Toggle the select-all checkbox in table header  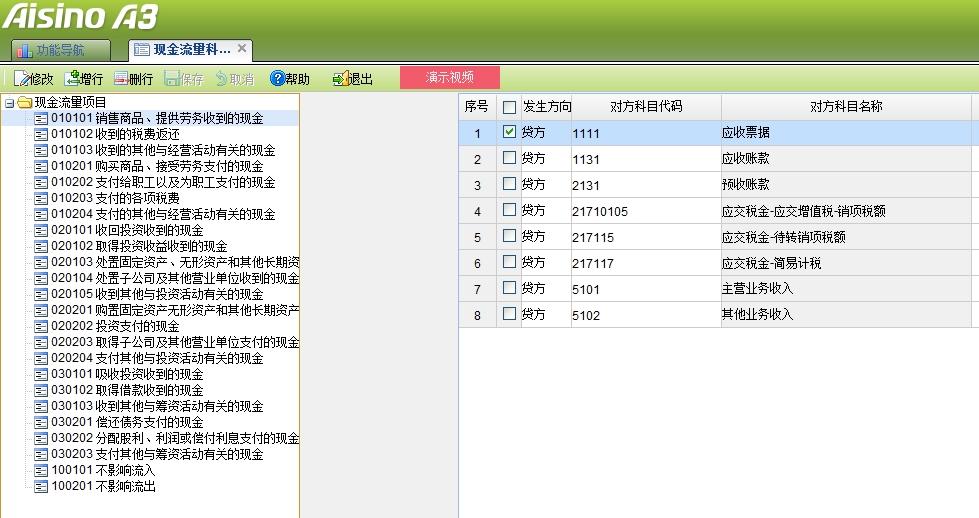click(x=510, y=107)
